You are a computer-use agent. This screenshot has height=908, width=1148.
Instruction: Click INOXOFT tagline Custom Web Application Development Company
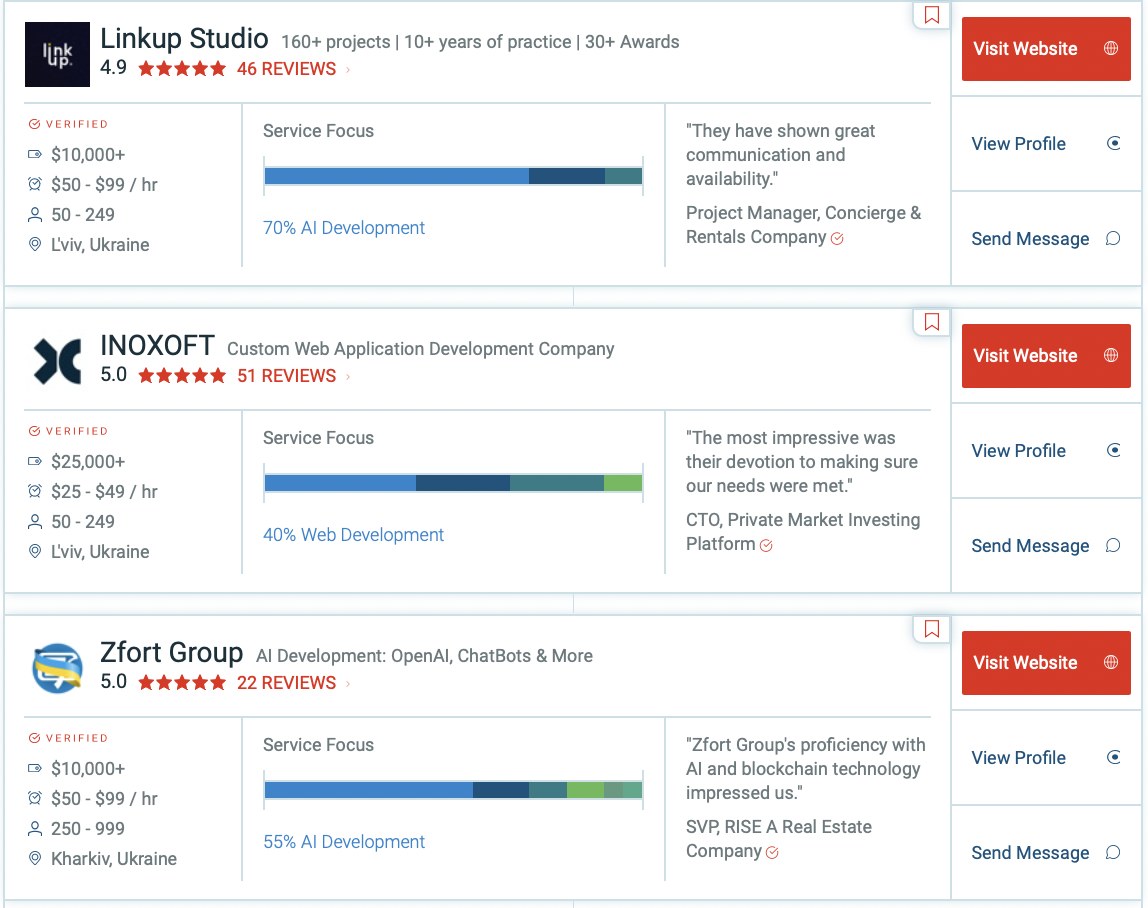420,349
